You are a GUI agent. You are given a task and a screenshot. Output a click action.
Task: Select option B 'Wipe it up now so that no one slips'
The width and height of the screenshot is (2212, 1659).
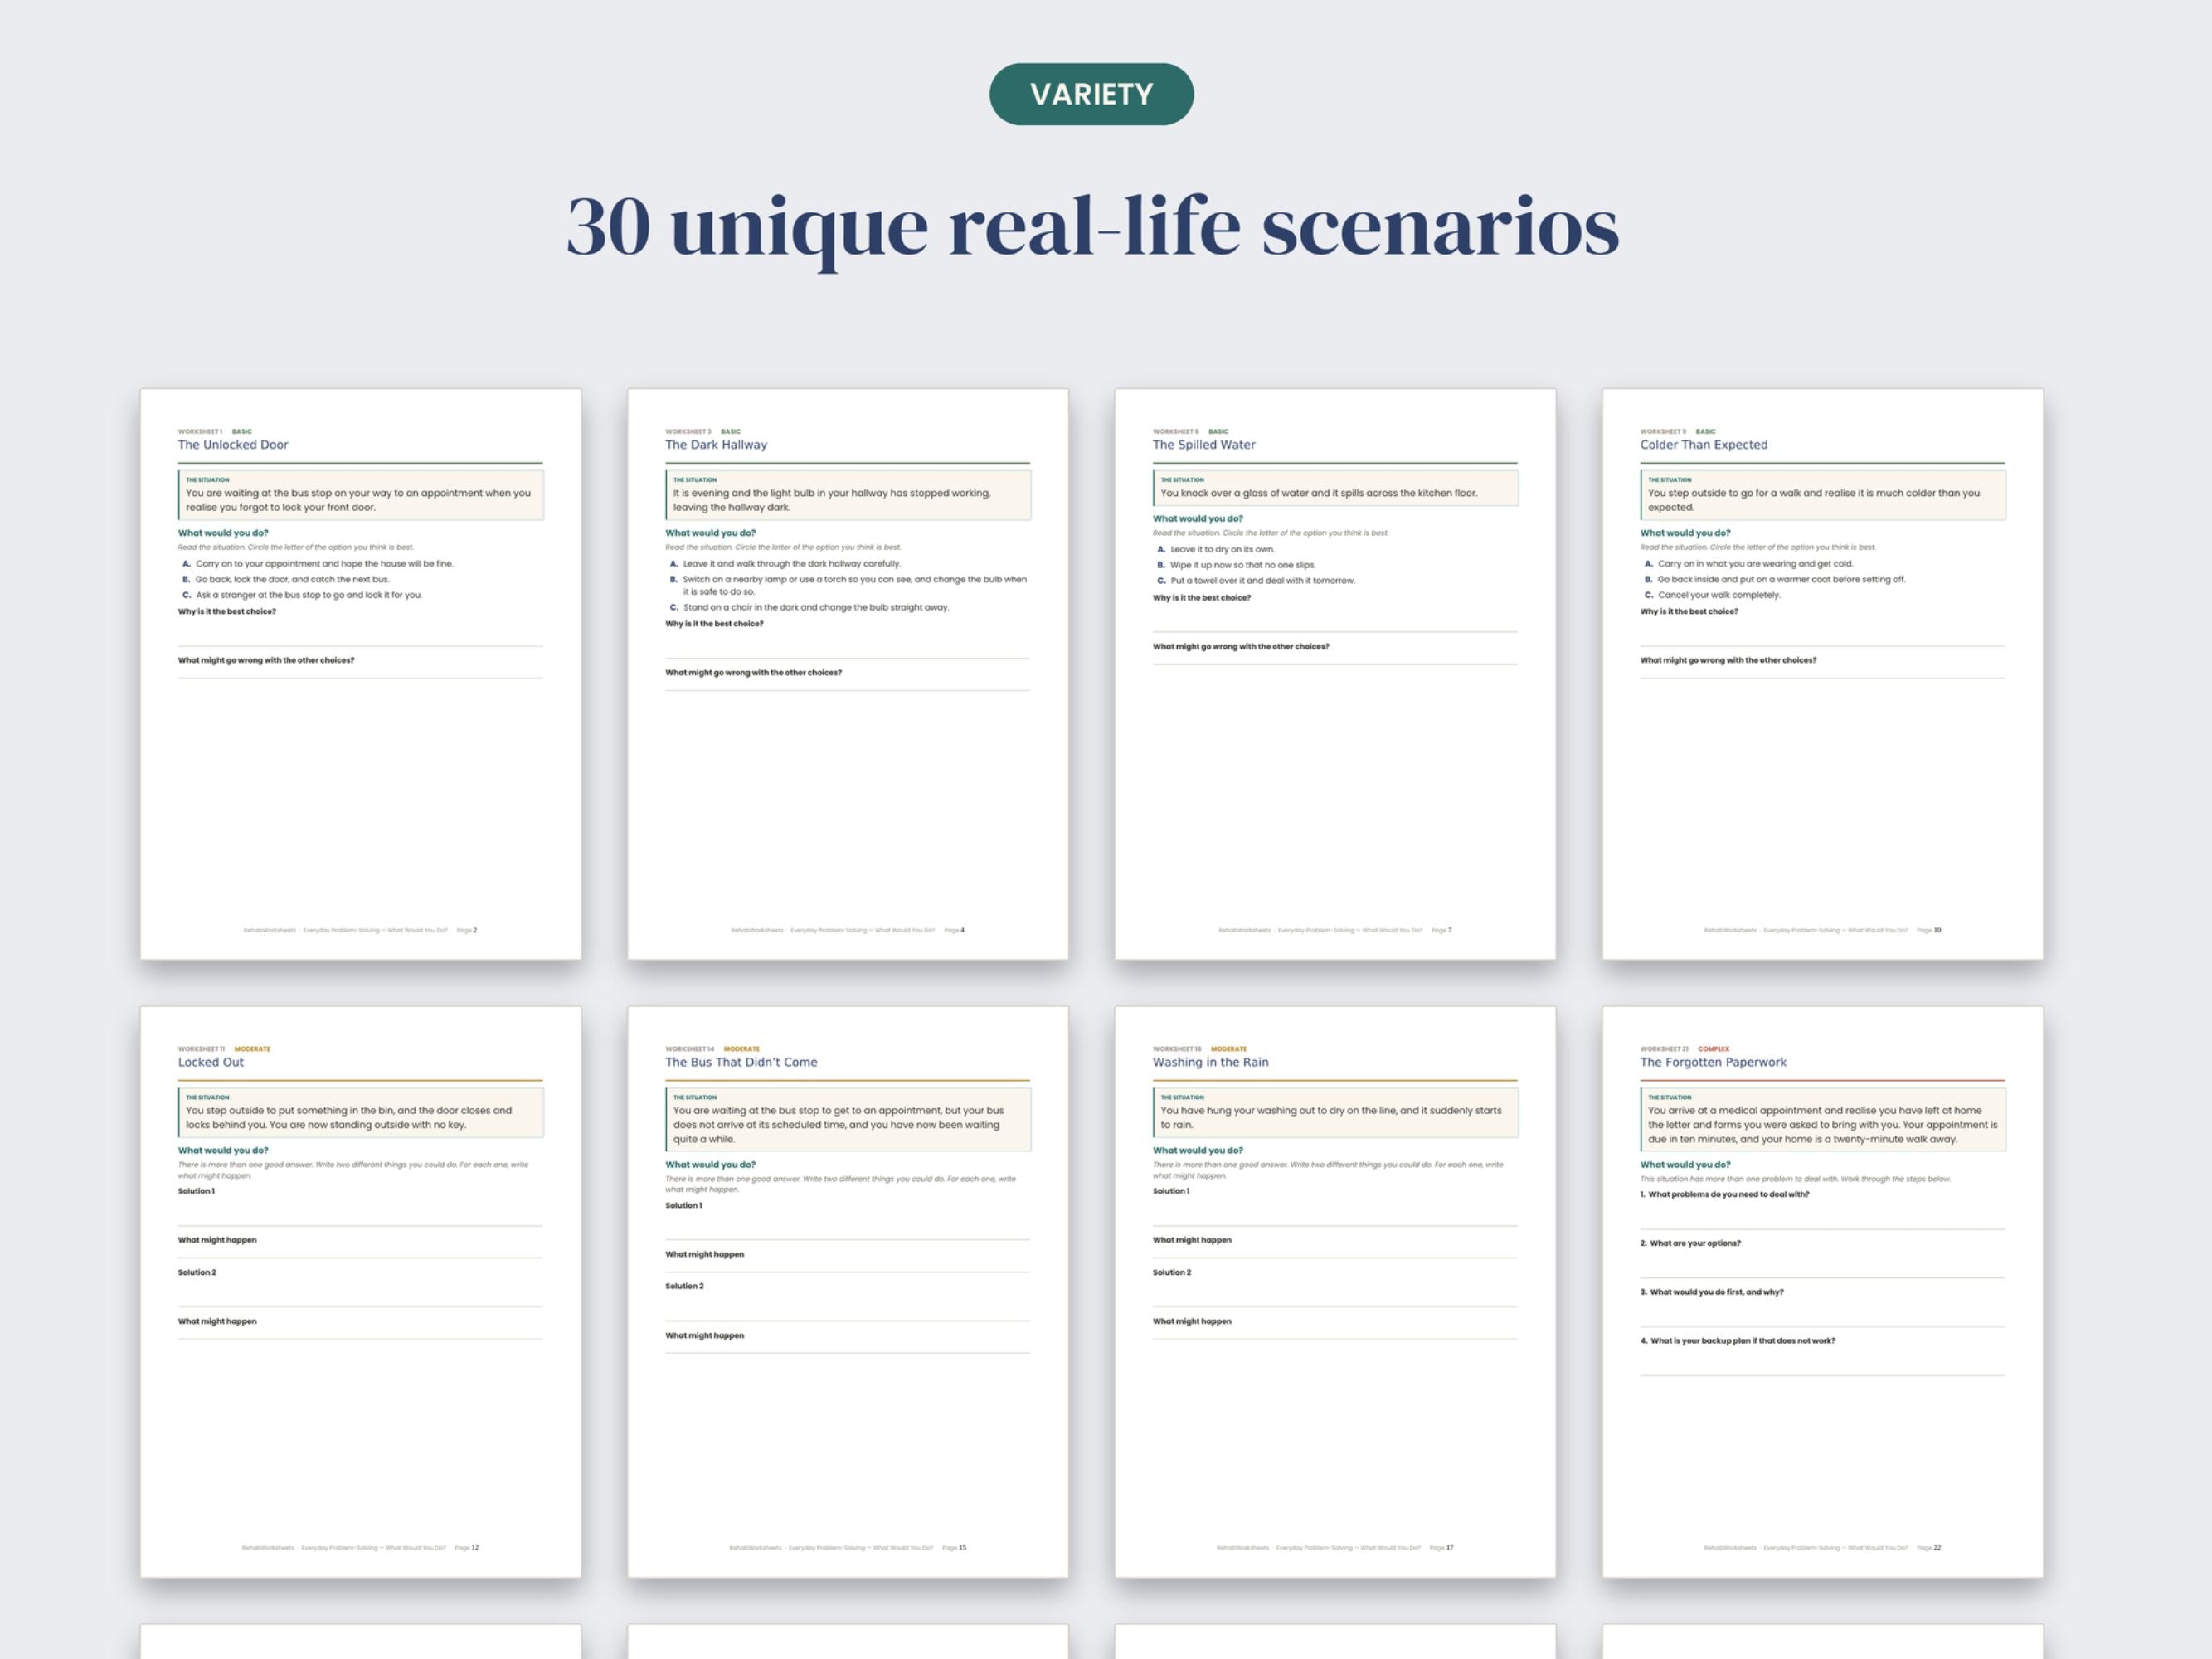tap(1236, 565)
